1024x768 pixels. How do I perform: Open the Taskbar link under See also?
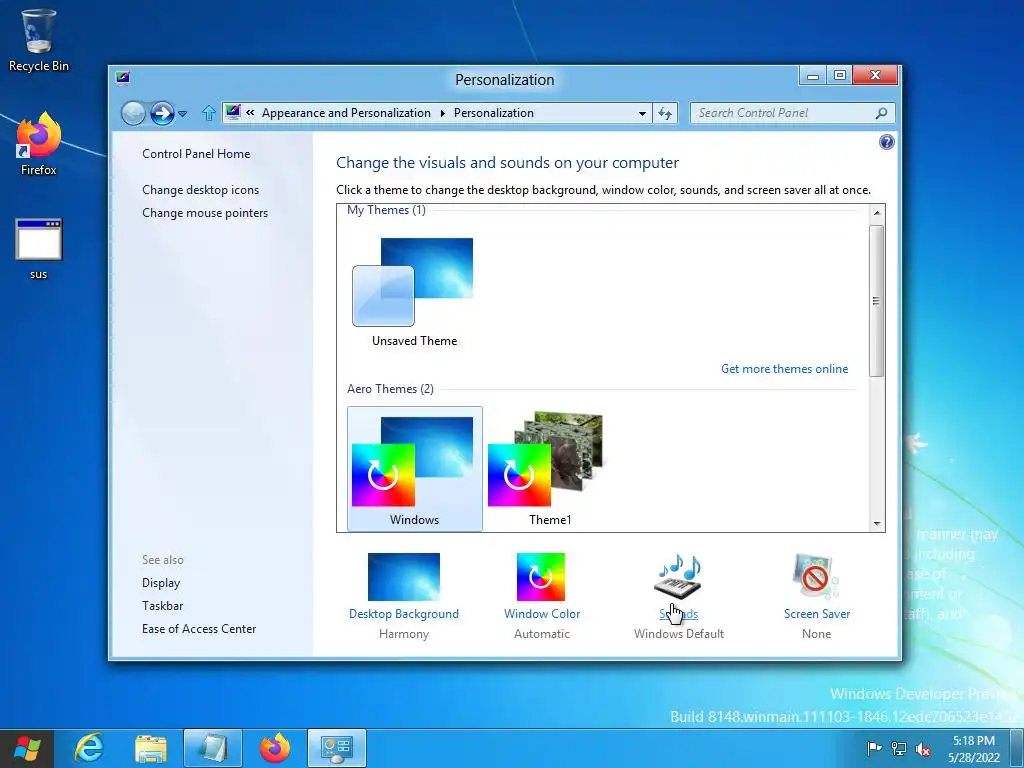163,605
